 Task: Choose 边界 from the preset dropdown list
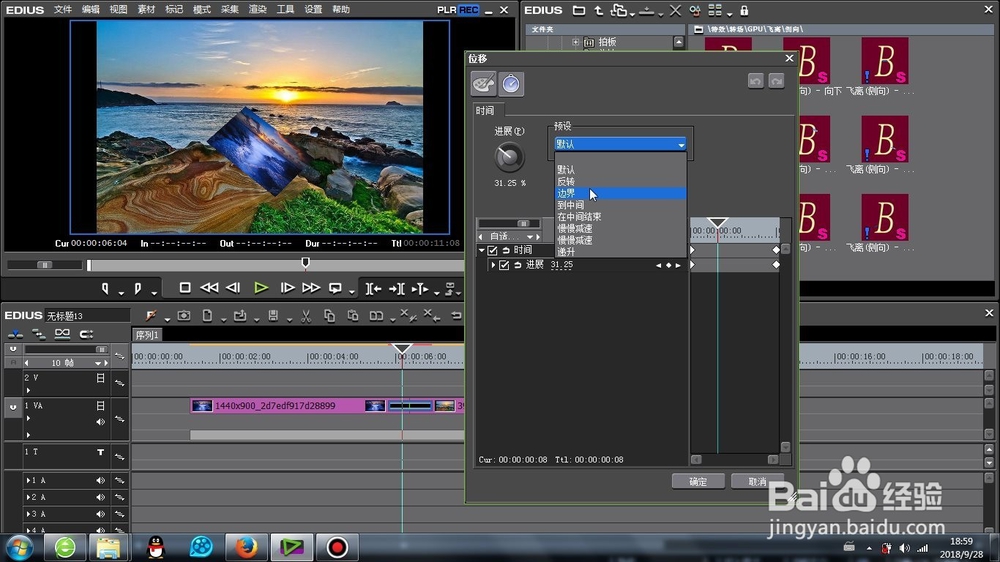click(x=566, y=193)
